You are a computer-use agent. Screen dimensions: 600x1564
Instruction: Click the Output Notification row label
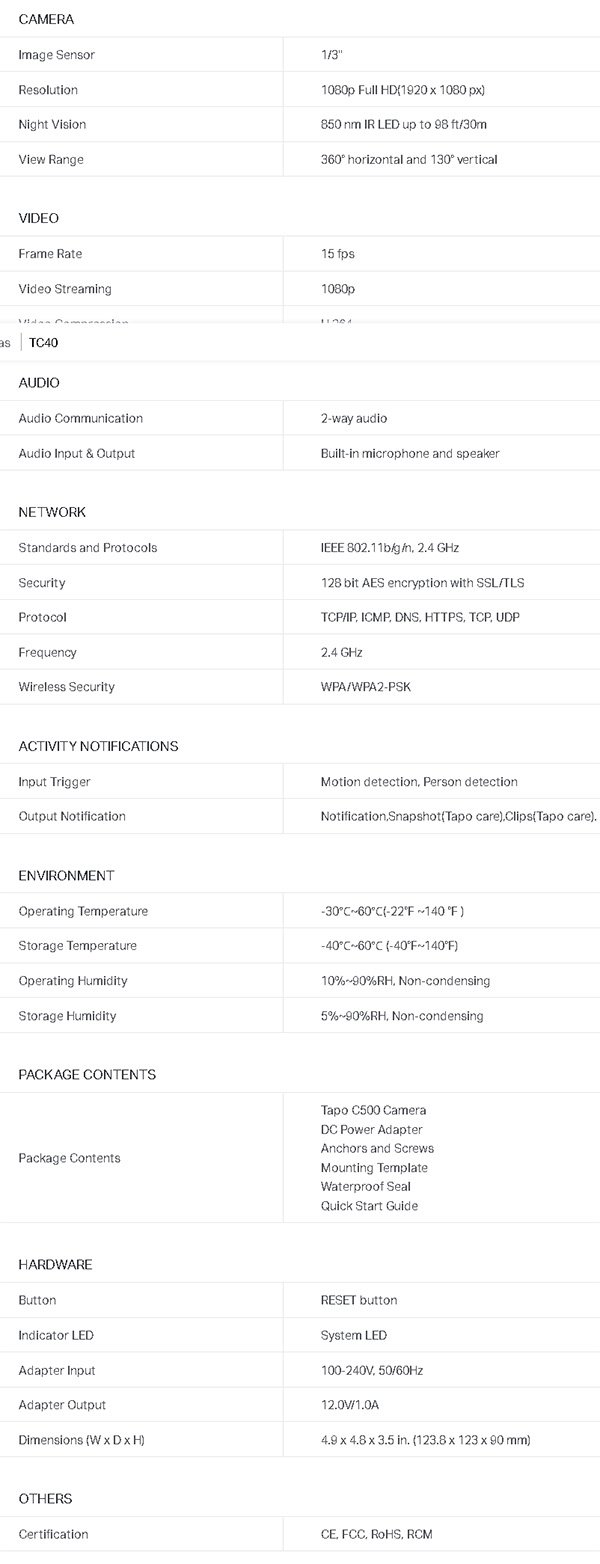[x=72, y=817]
